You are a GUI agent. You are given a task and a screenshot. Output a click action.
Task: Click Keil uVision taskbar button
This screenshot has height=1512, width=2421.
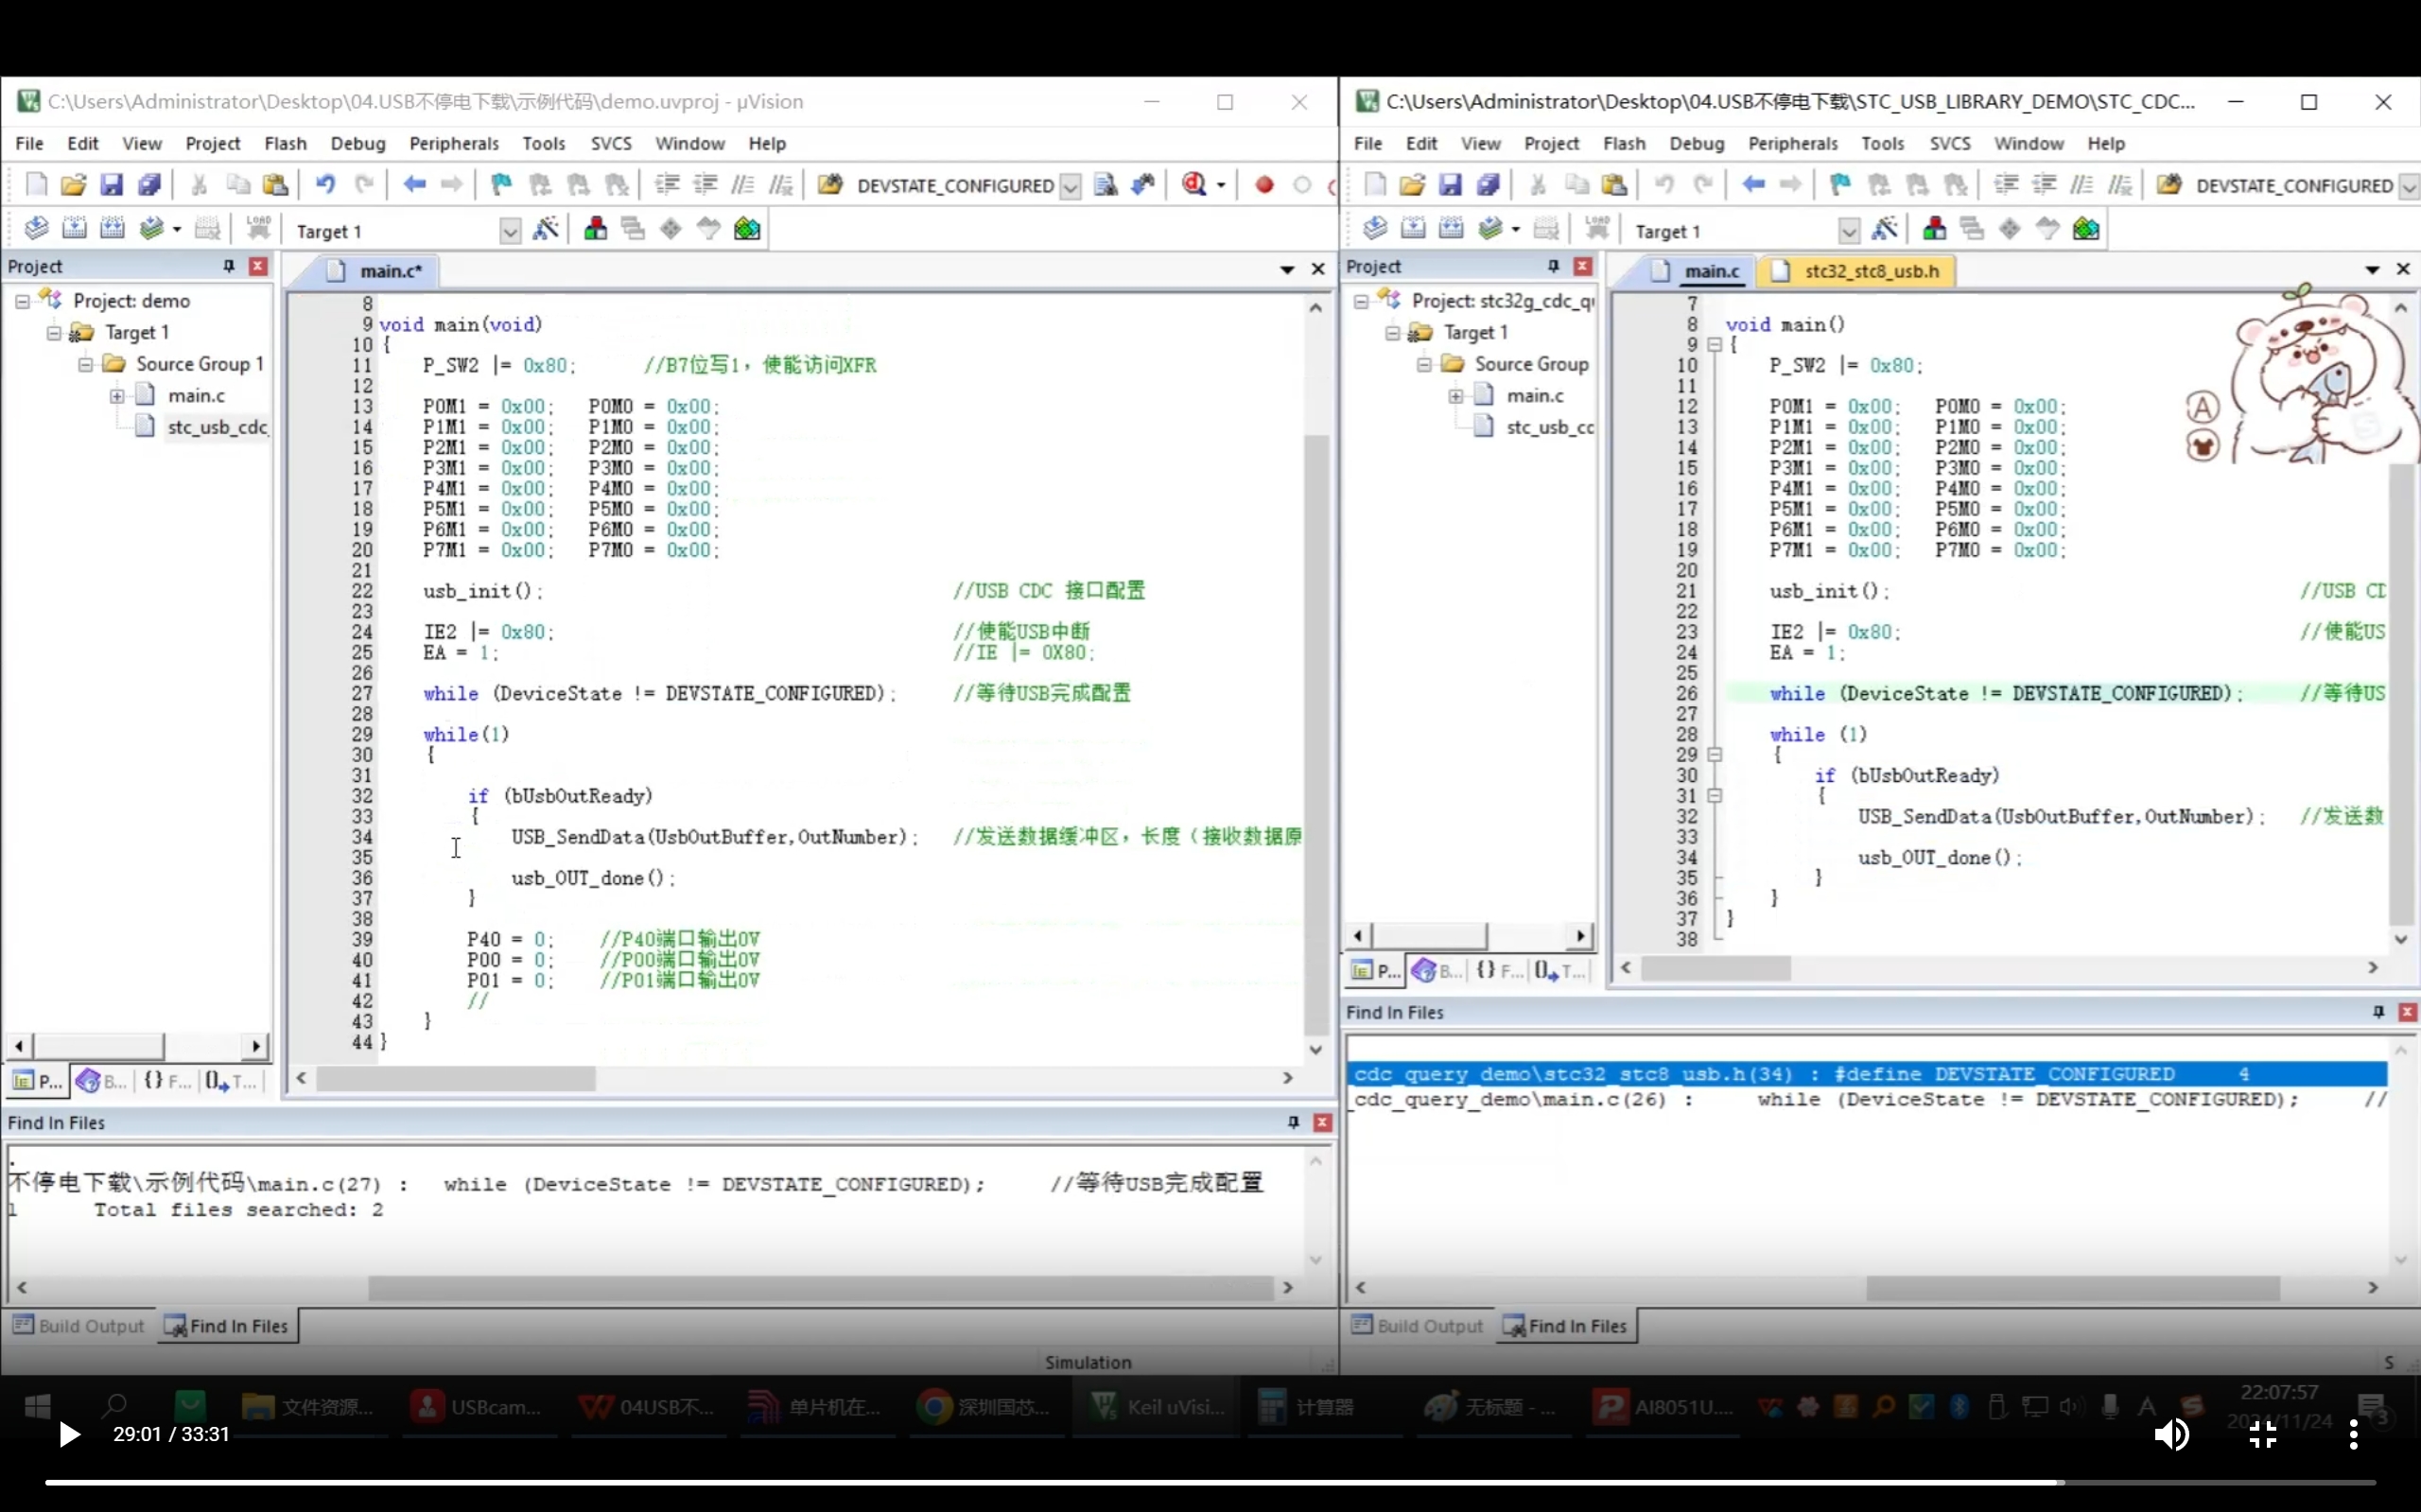point(1157,1408)
